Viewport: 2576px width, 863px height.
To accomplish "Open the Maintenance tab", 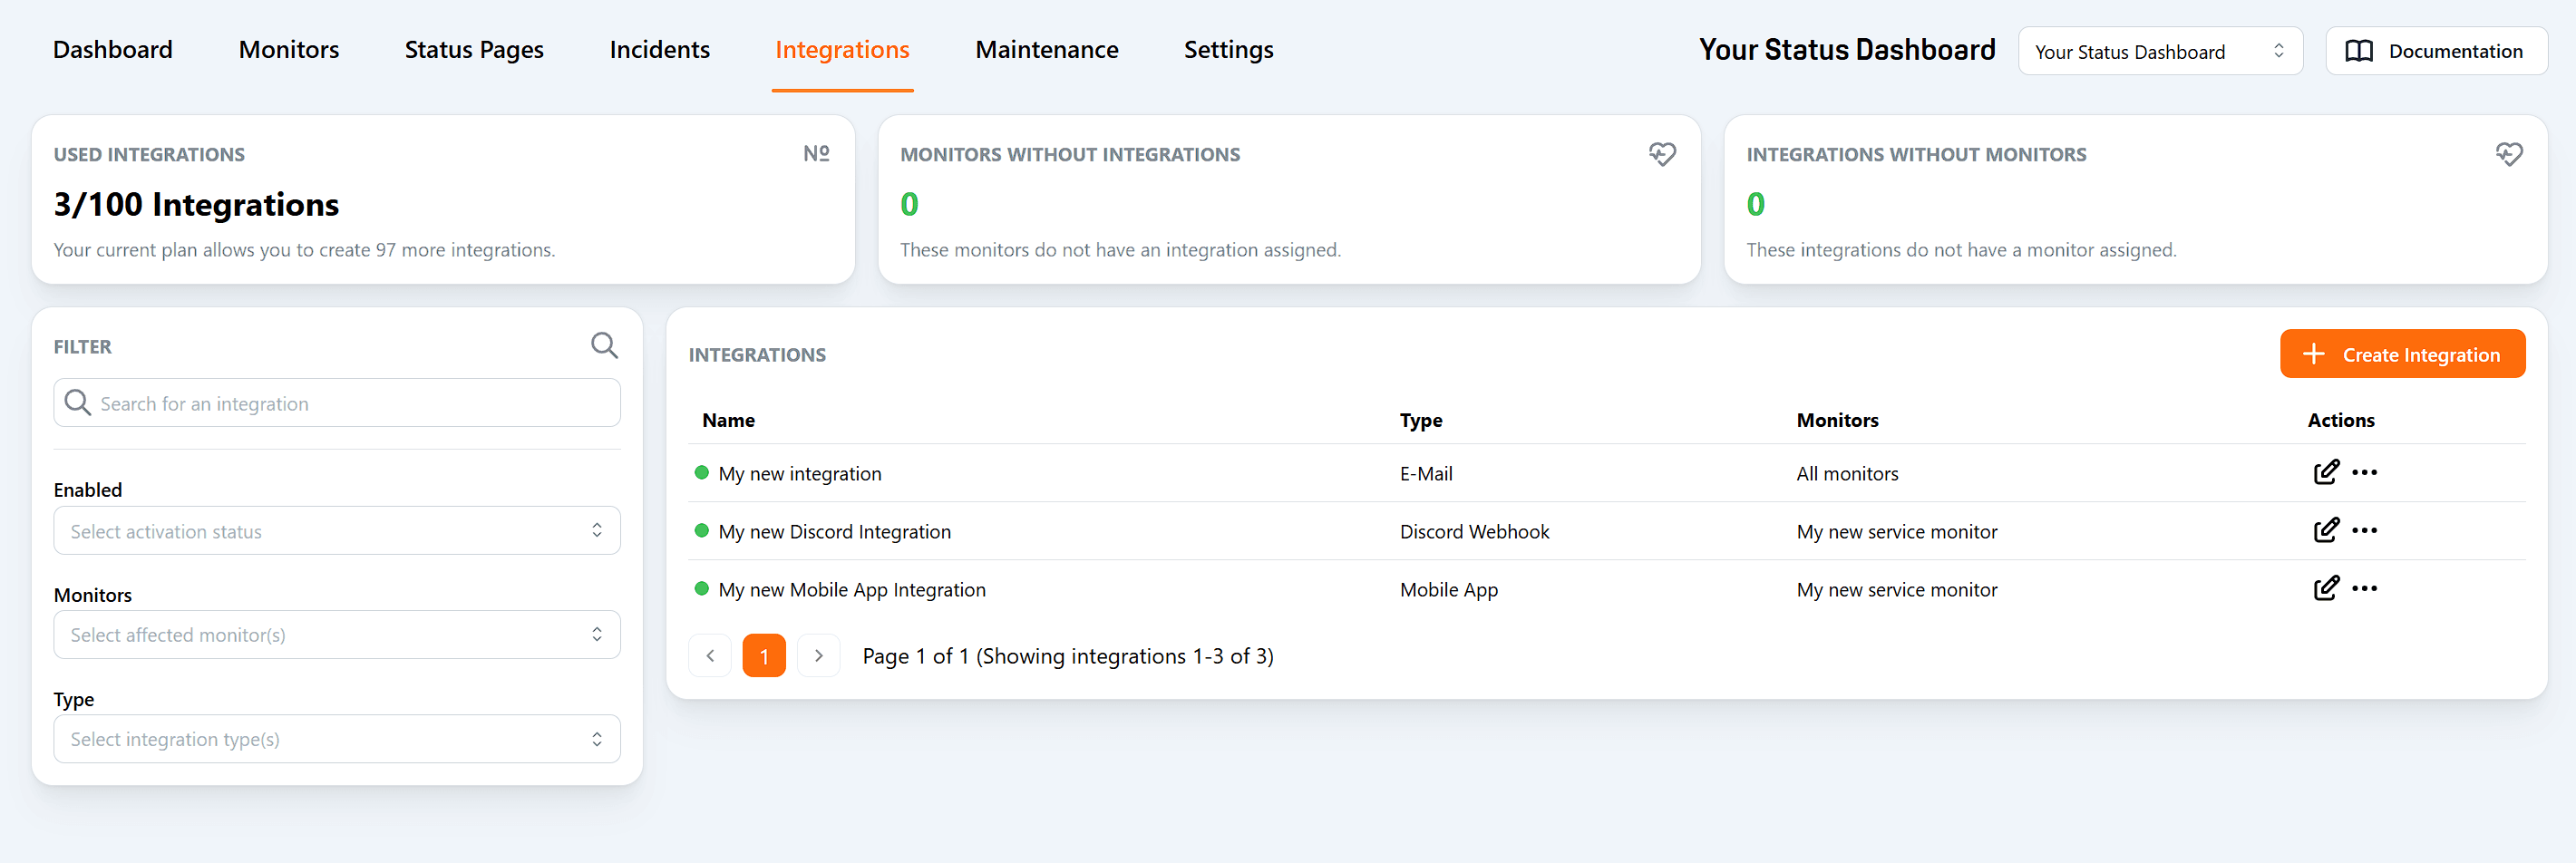I will [x=1047, y=49].
